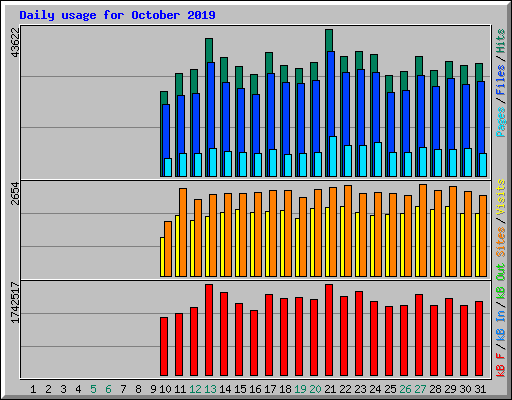512x400 pixels.
Task: Click day label 2 on x-axis
Action: click(48, 389)
